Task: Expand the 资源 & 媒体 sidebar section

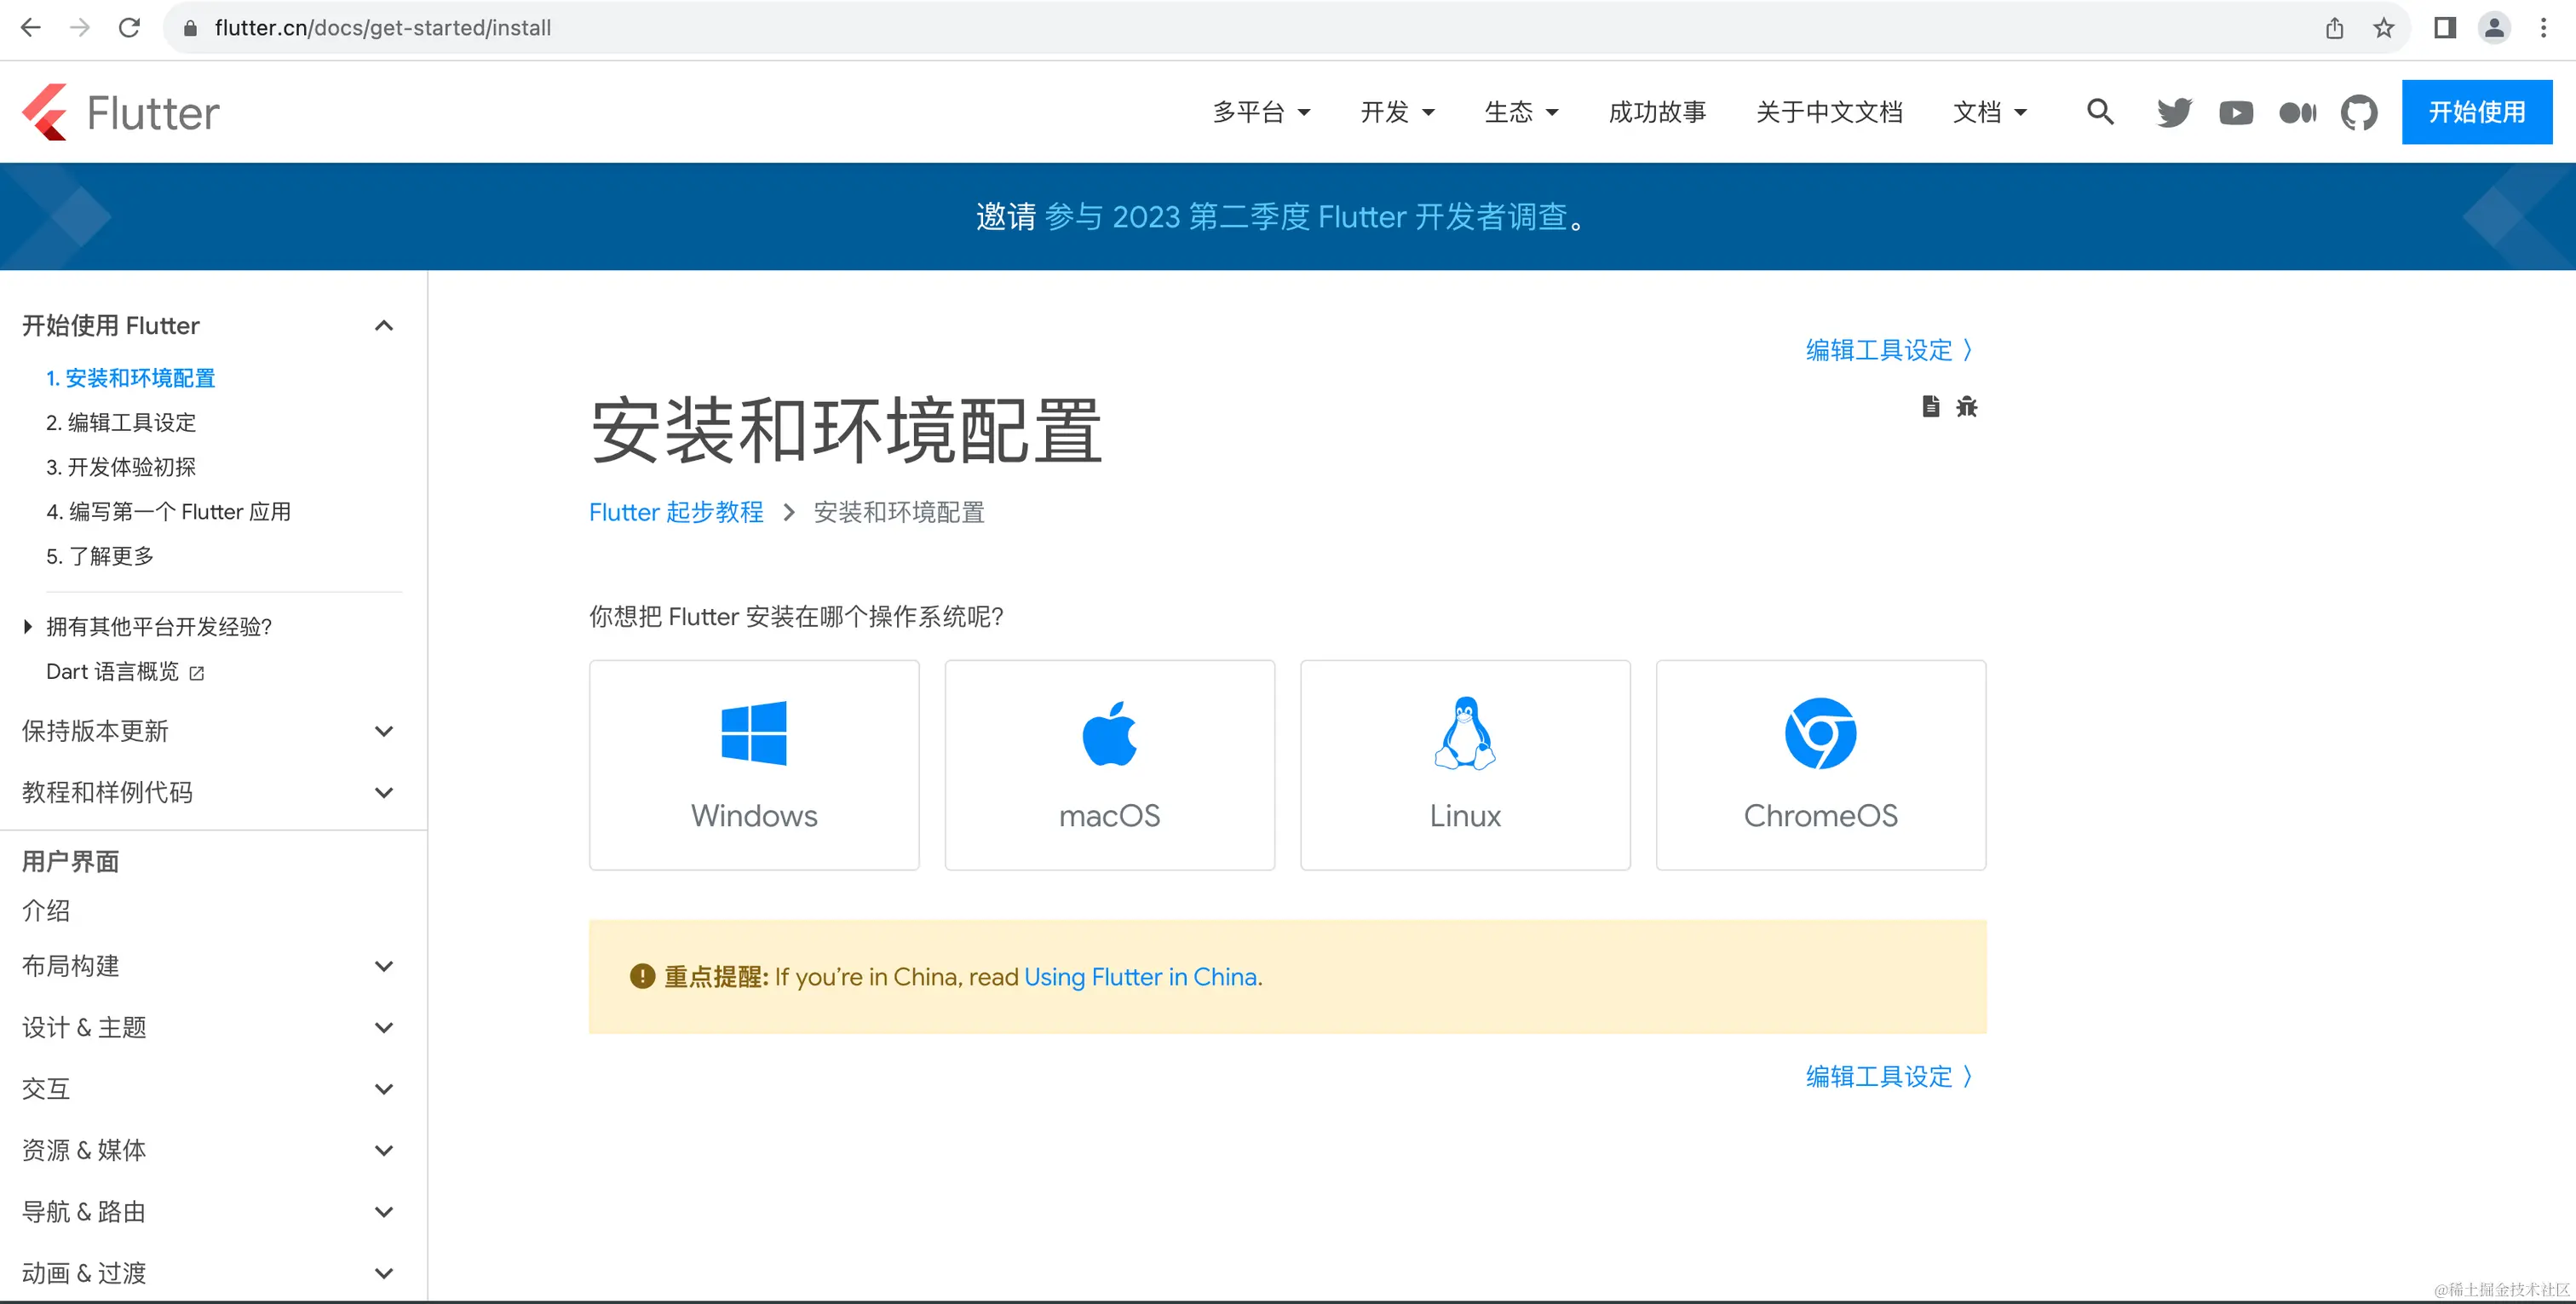Action: tap(384, 1150)
